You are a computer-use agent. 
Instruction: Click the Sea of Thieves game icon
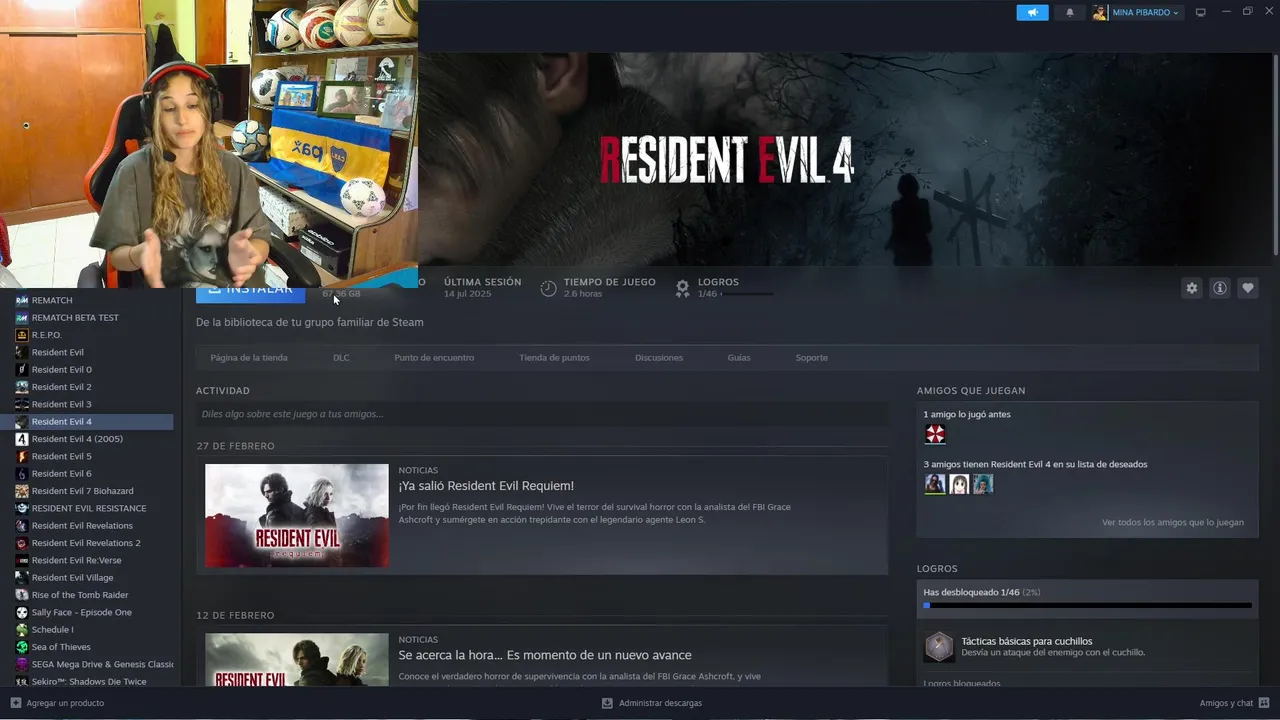click(22, 647)
